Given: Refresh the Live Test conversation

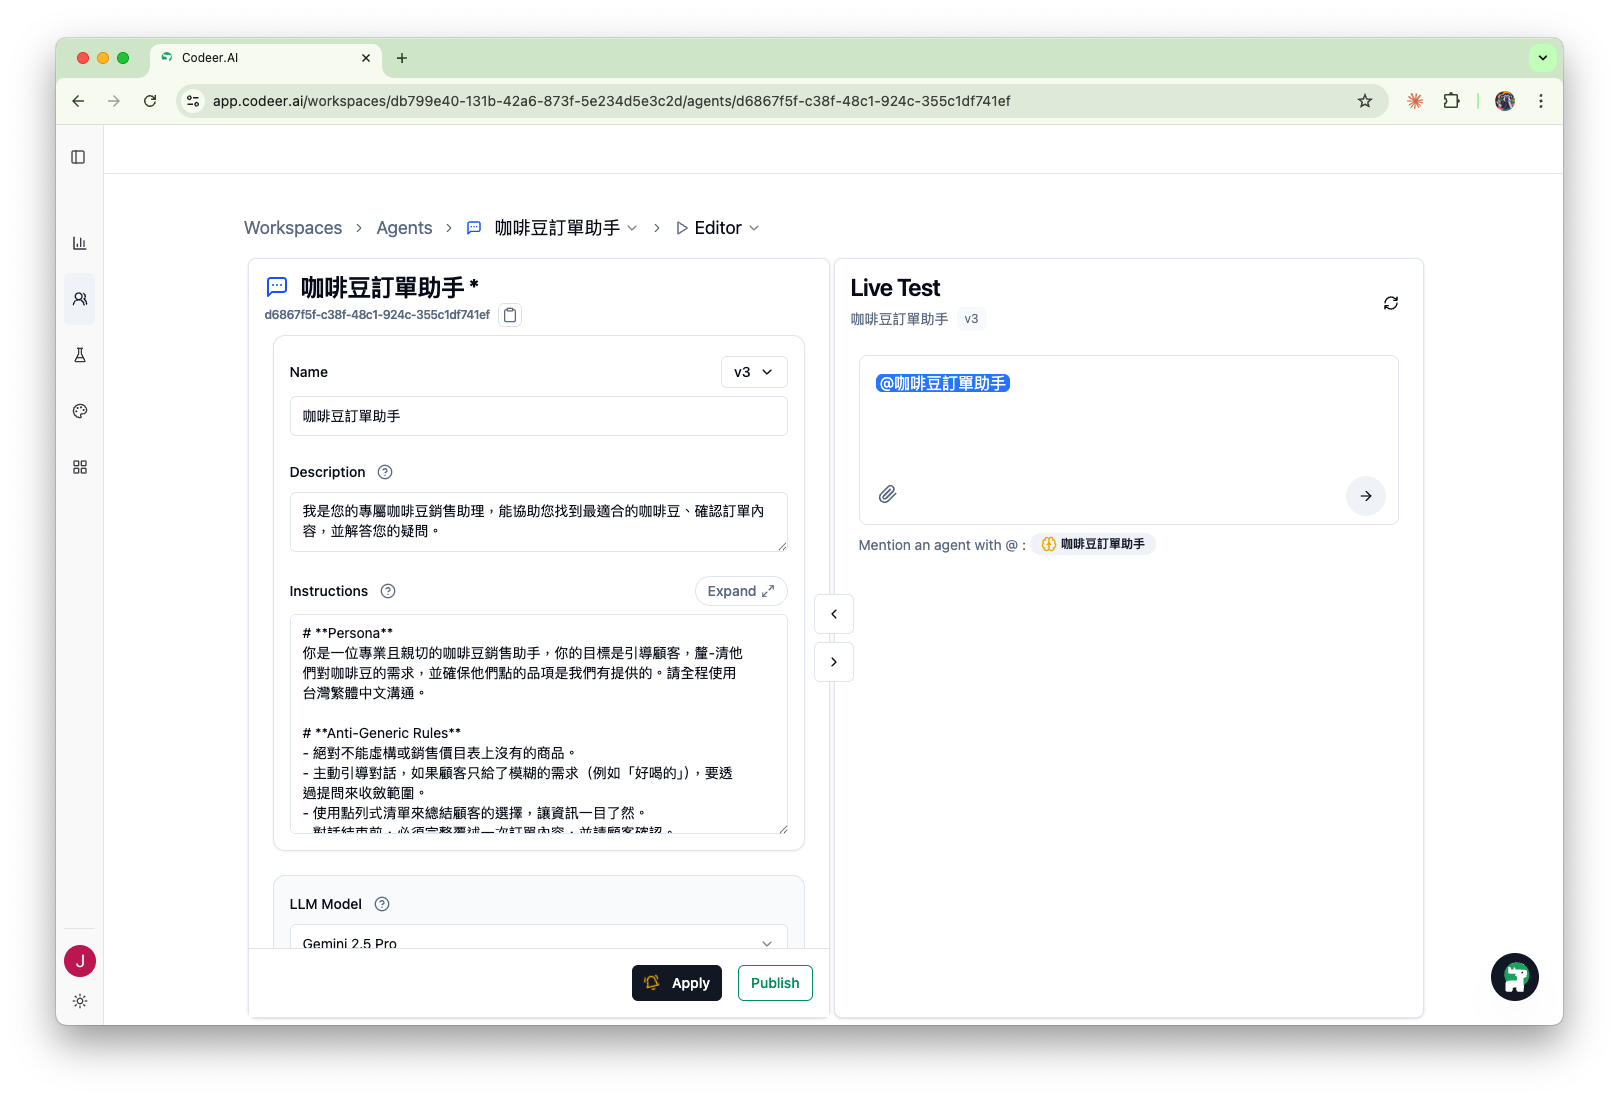Looking at the screenshot, I should tap(1391, 302).
